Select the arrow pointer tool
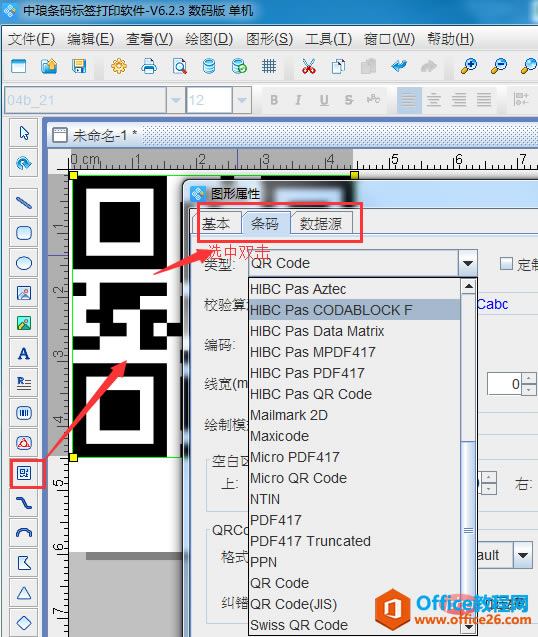Image resolution: width=538 pixels, height=637 pixels. [x=24, y=133]
